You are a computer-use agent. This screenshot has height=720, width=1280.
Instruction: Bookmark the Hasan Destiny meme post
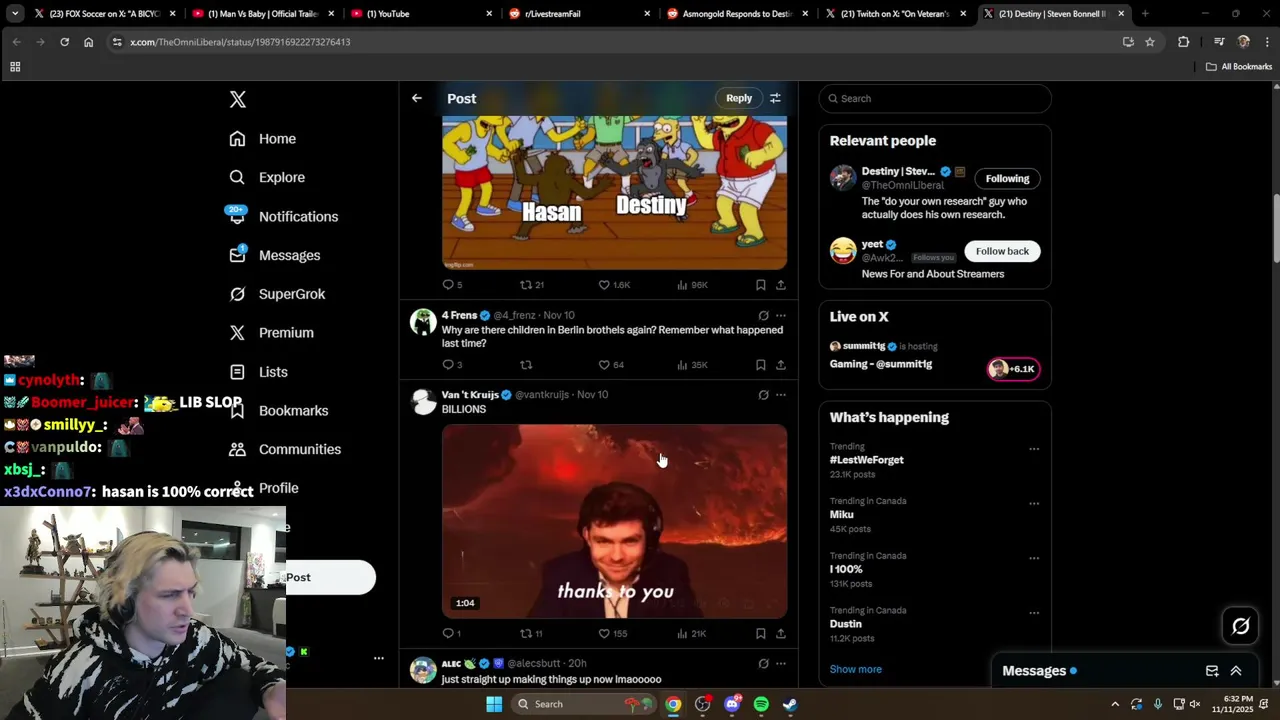(760, 285)
